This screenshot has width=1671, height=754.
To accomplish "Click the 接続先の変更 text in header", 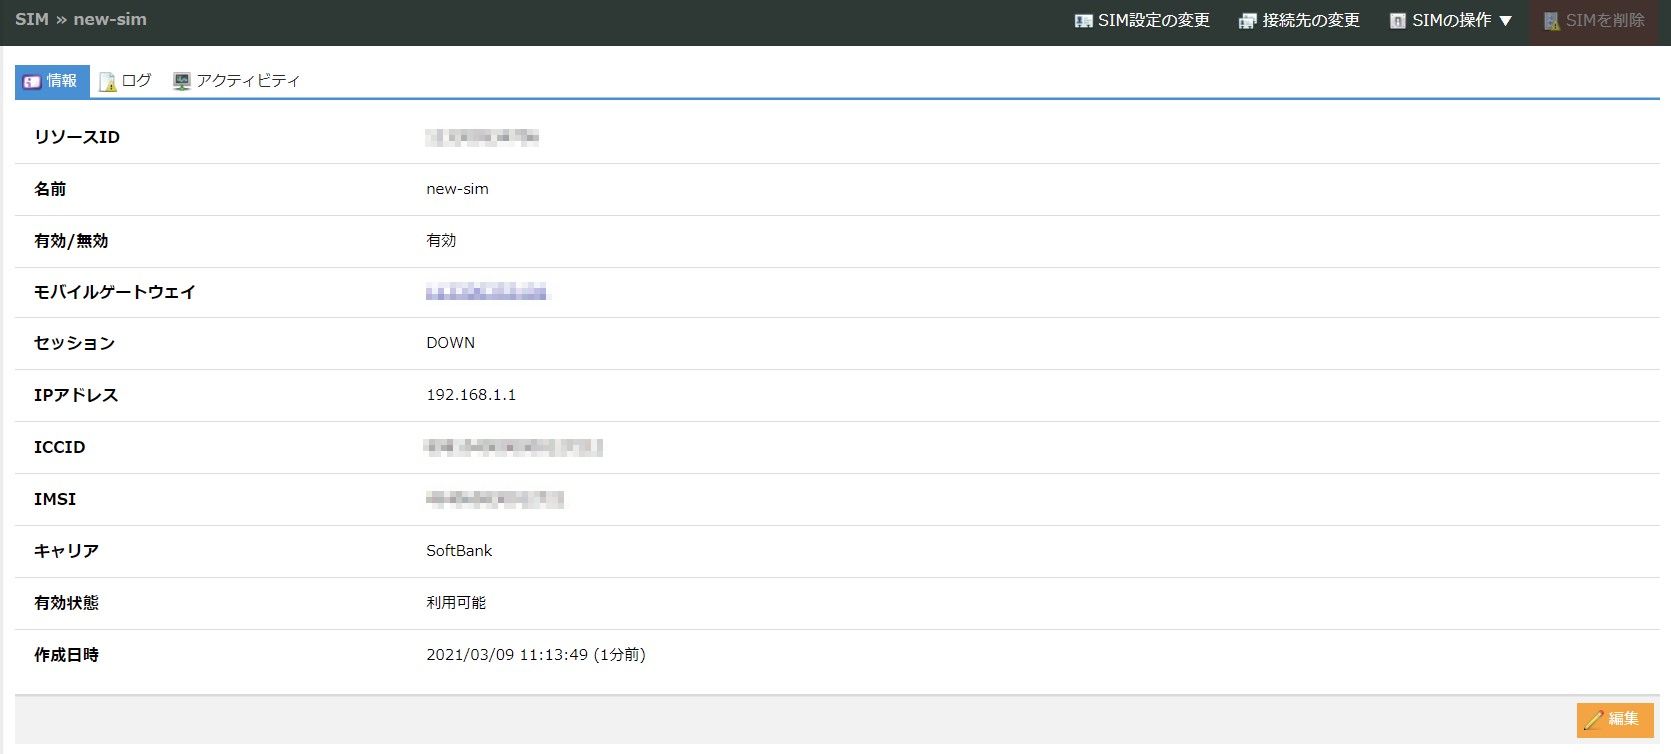I will tap(1311, 21).
